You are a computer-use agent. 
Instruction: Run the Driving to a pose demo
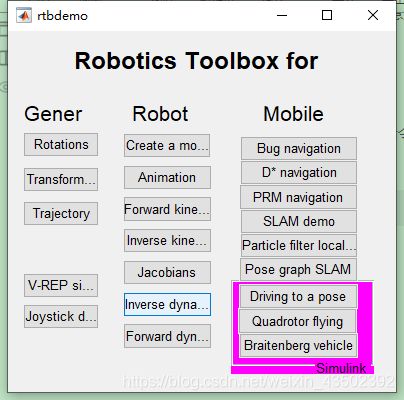point(298,296)
